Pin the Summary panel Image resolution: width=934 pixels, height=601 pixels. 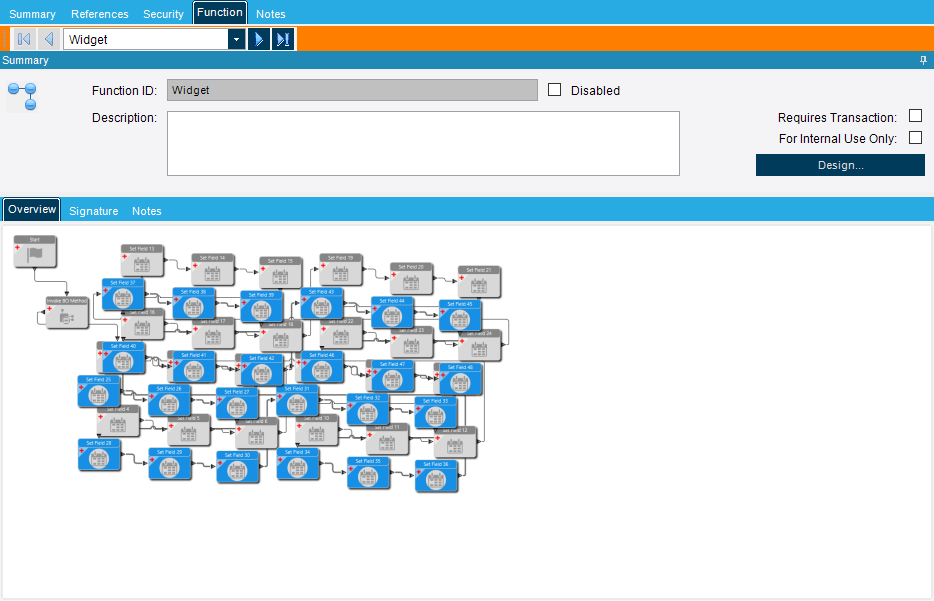click(x=923, y=60)
